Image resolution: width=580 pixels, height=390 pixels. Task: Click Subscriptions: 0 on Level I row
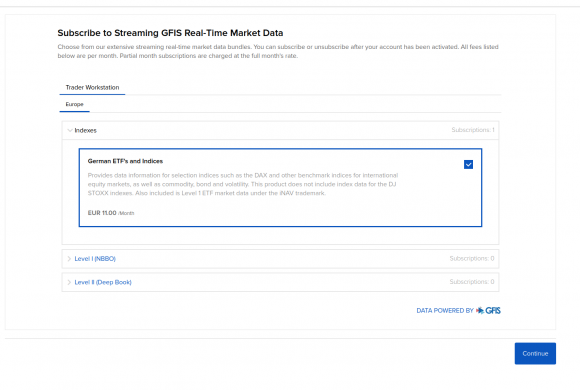coord(472,258)
